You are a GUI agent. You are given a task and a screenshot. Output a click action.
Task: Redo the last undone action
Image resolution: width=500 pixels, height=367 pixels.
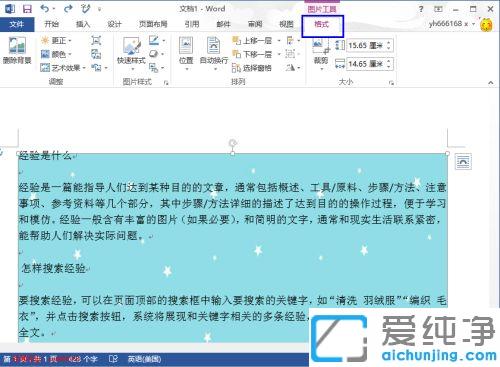coord(68,9)
